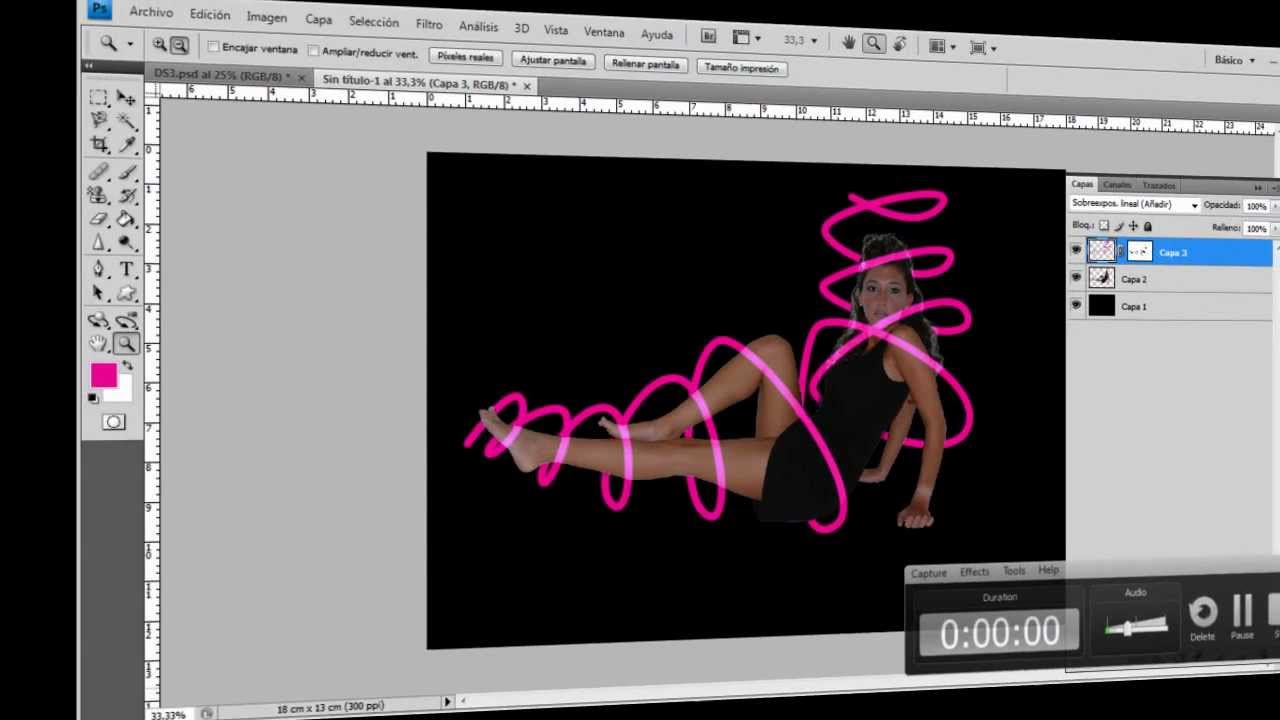Select the Eyedropper tool
The width and height of the screenshot is (1280, 720).
(126, 146)
